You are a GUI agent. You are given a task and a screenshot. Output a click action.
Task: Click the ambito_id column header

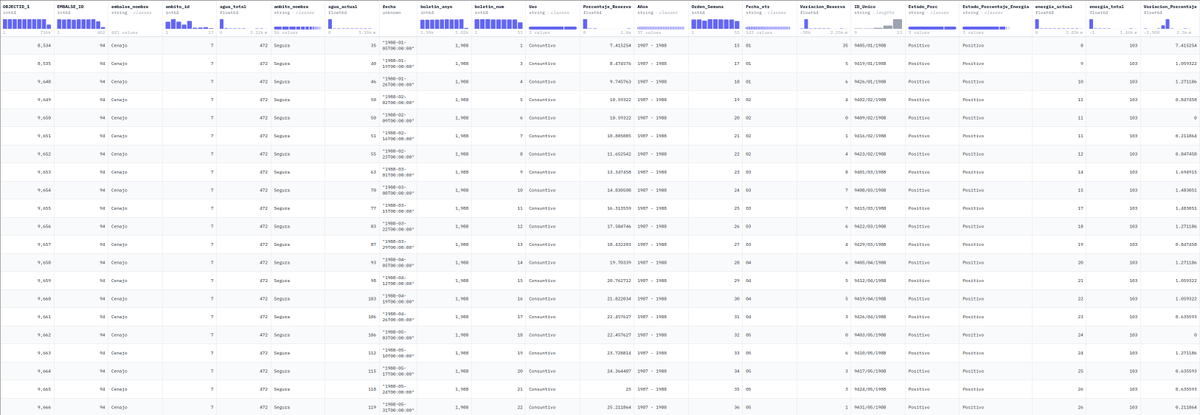[177, 6]
